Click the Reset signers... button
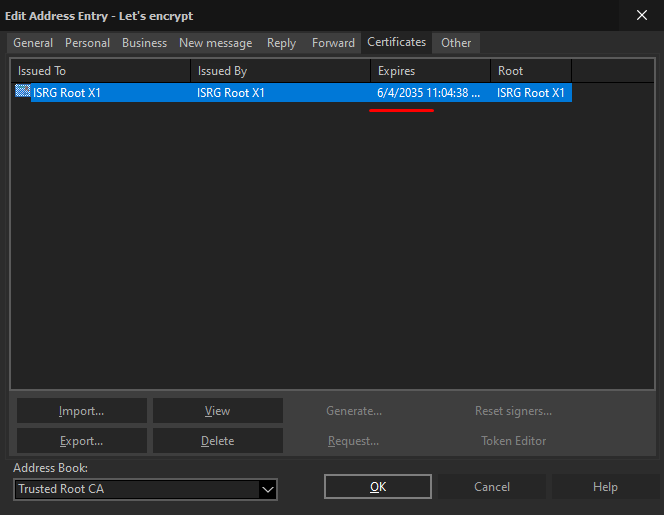The height and width of the screenshot is (515, 664). [x=513, y=410]
